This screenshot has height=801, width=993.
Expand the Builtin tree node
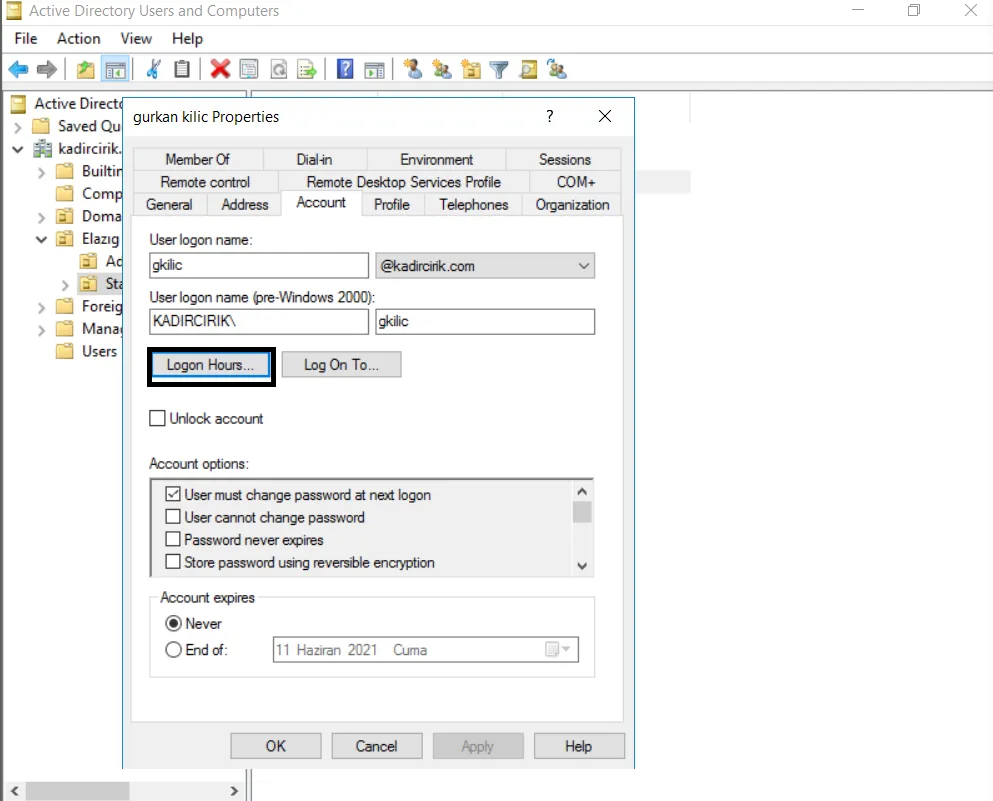[x=41, y=172]
